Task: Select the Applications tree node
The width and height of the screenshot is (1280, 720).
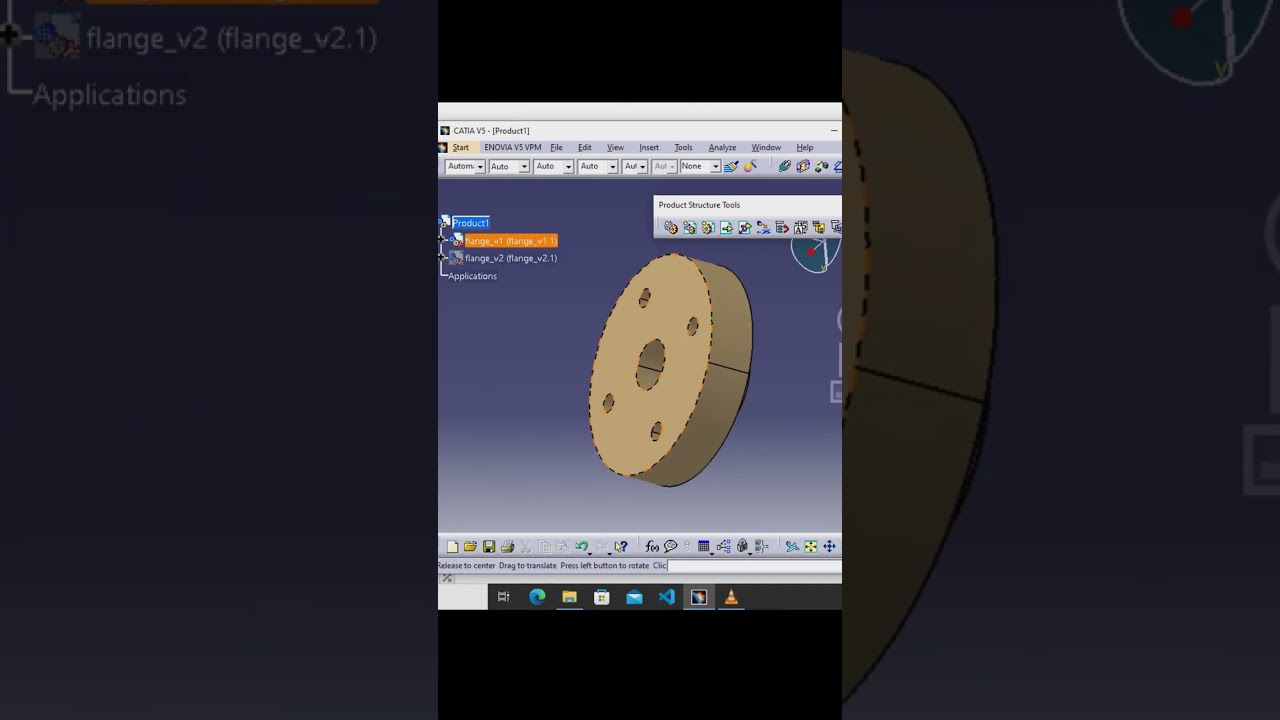Action: pos(472,276)
